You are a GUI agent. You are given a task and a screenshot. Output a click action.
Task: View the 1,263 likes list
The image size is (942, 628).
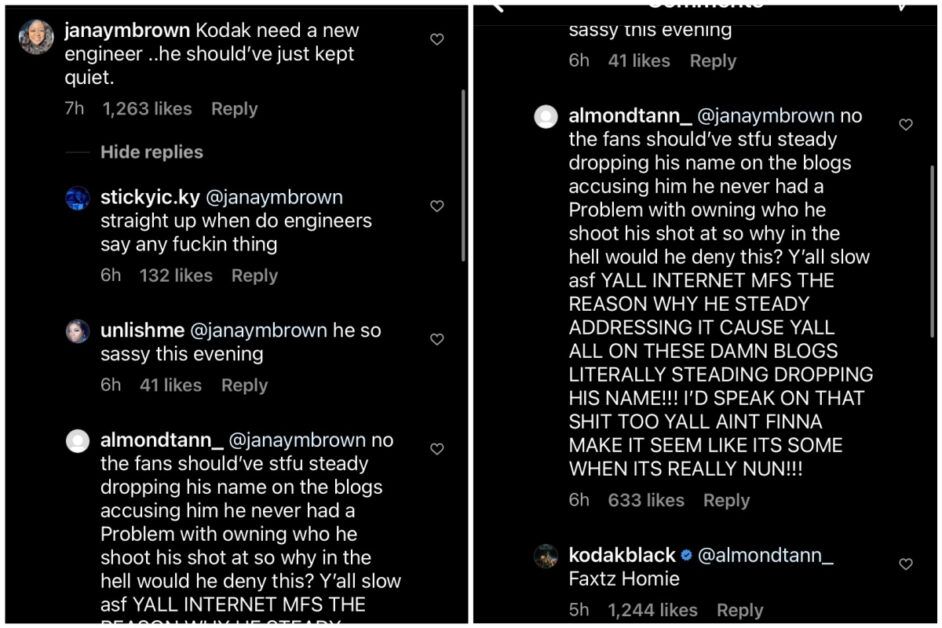147,109
